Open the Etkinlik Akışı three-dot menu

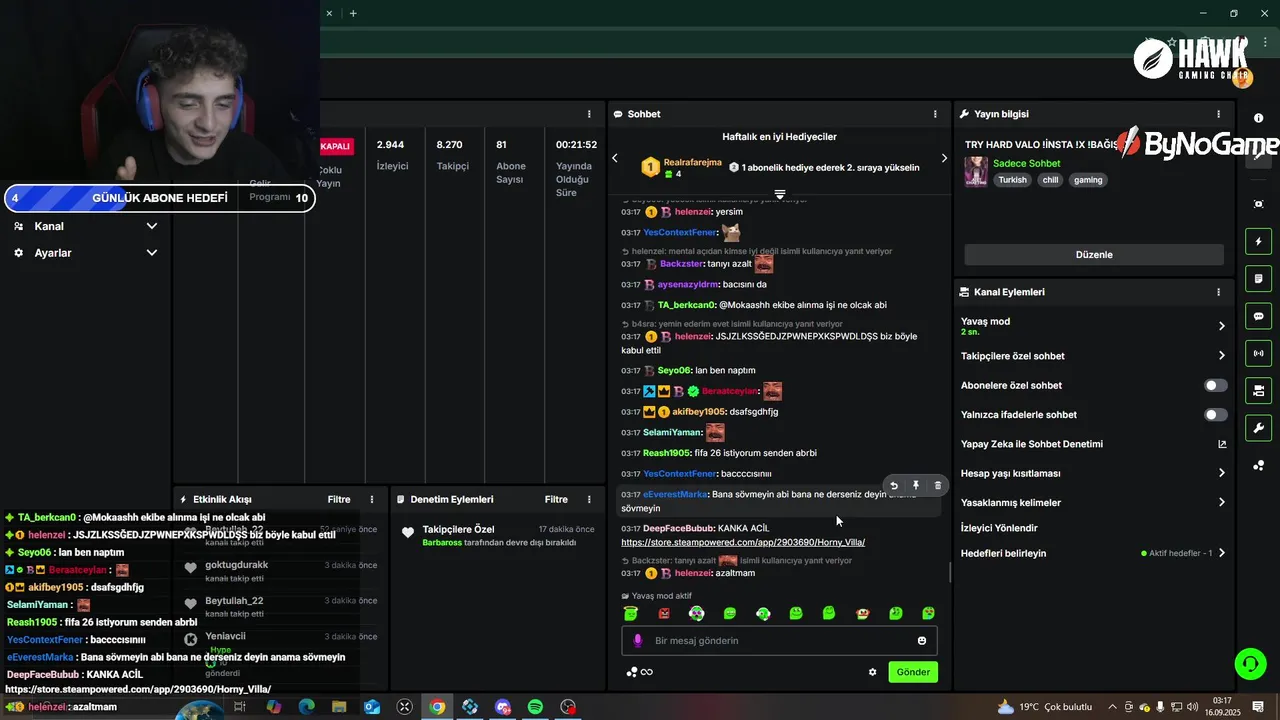(372, 499)
